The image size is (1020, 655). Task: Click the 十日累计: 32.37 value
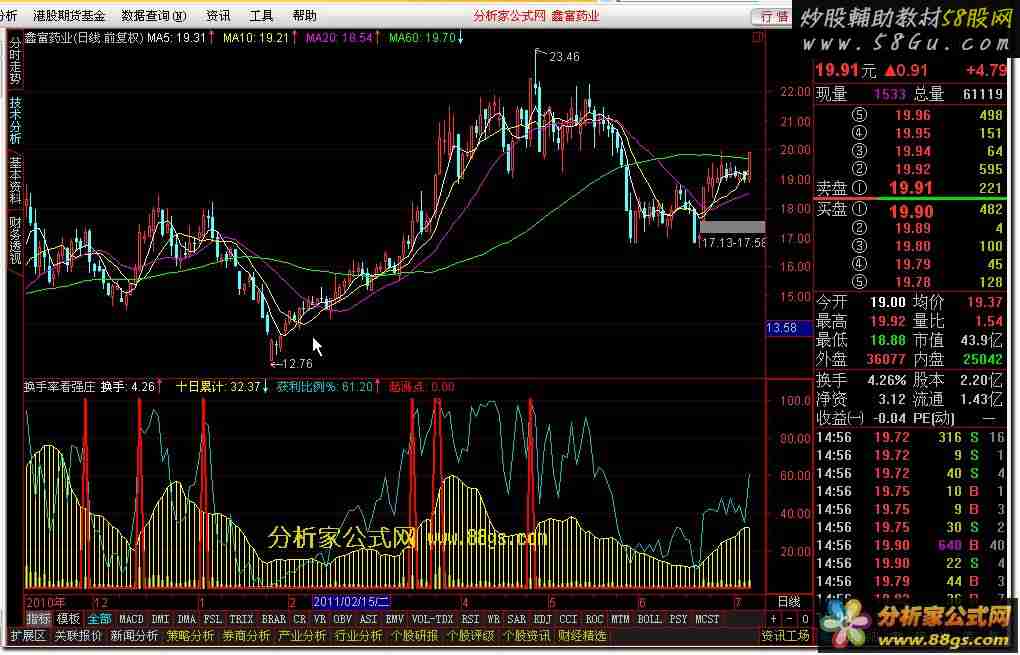pyautogui.click(x=218, y=387)
